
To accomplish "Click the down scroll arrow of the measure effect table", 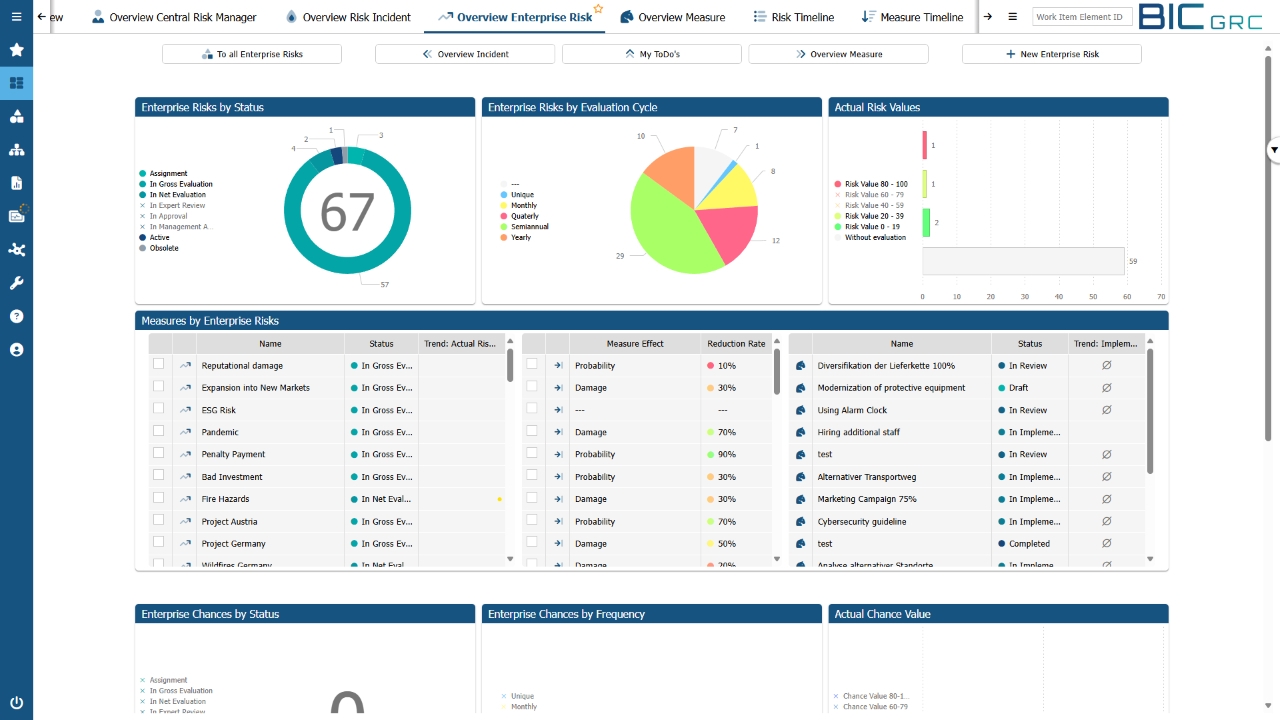I will coord(777,559).
